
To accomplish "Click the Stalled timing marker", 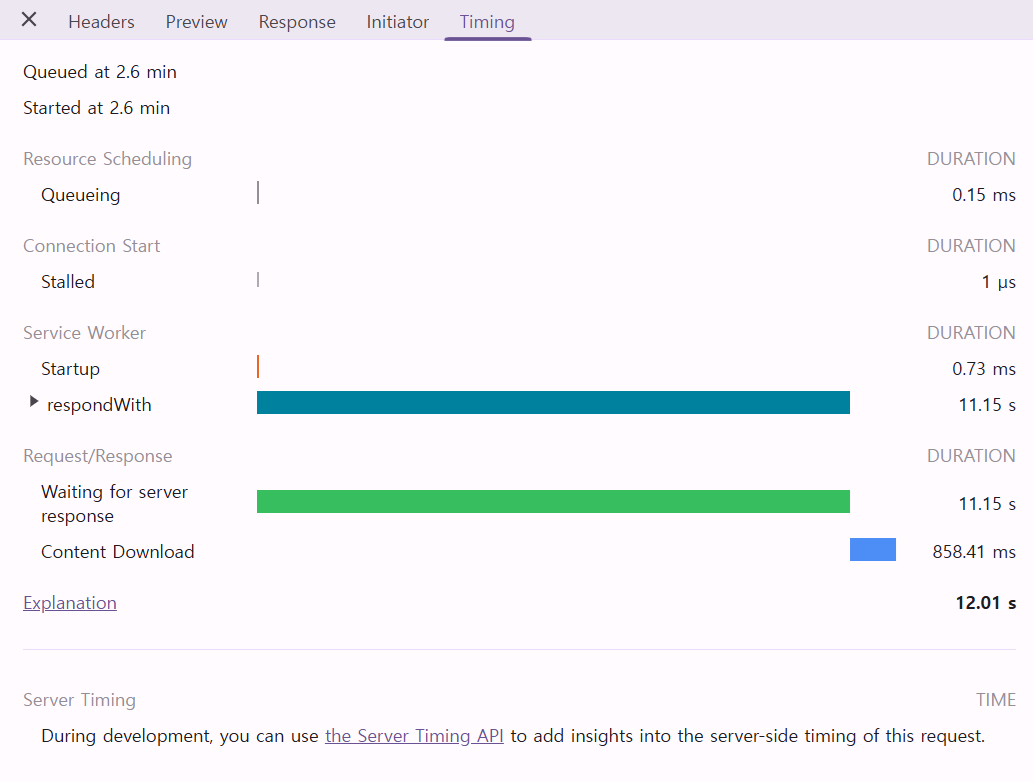I will point(258,280).
